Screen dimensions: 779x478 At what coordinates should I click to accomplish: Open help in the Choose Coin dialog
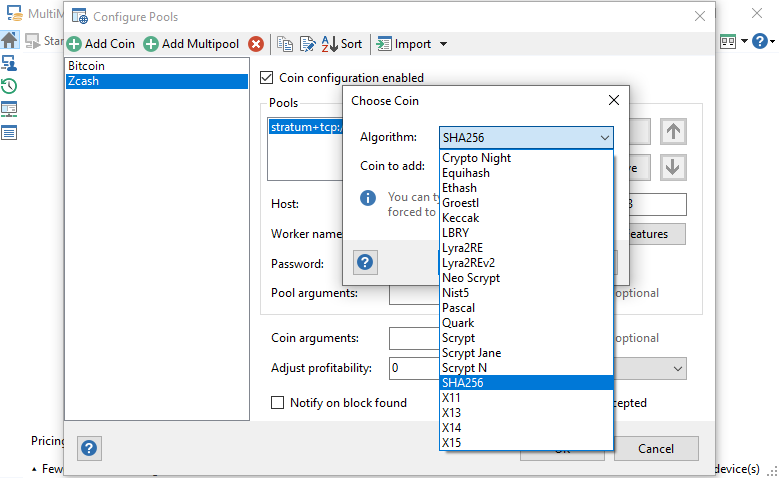click(x=366, y=262)
